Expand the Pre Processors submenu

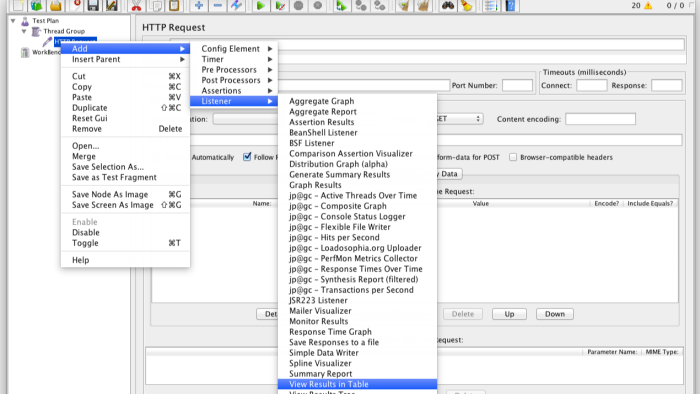pos(235,70)
